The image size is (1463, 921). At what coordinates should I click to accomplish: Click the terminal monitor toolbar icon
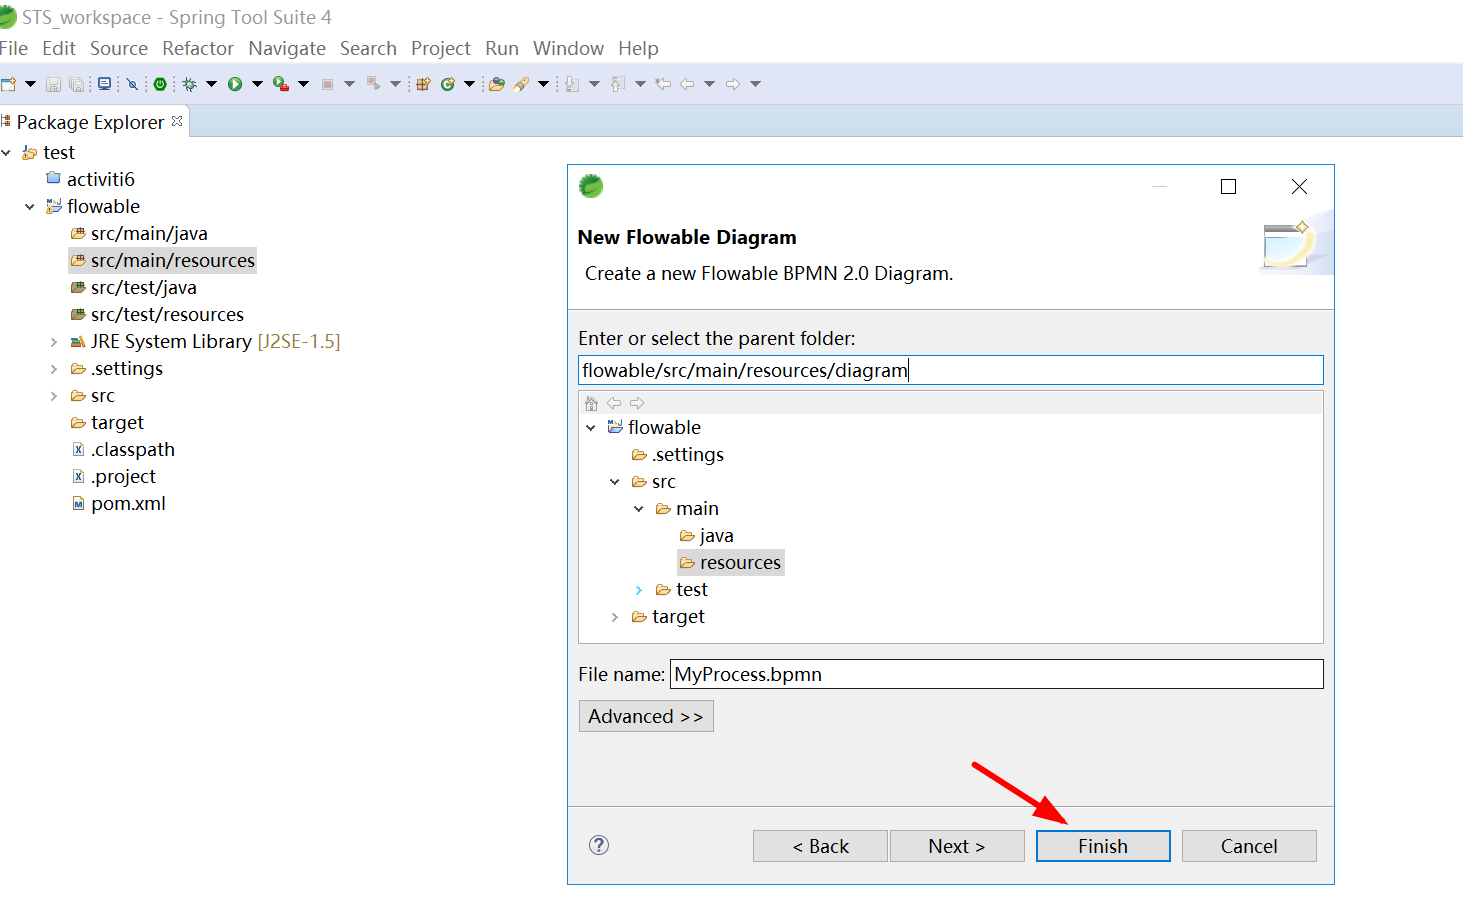click(104, 84)
